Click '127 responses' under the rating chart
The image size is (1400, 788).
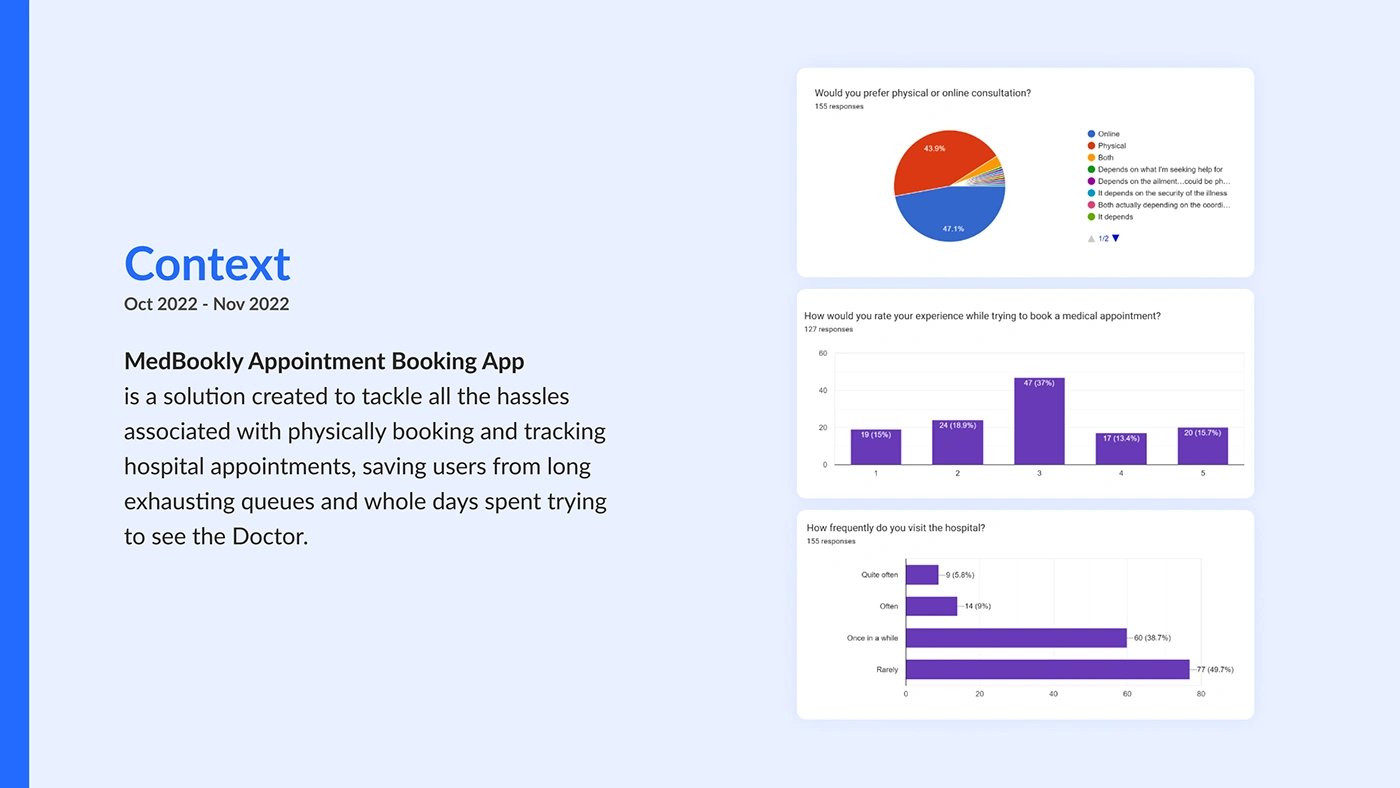tap(829, 329)
